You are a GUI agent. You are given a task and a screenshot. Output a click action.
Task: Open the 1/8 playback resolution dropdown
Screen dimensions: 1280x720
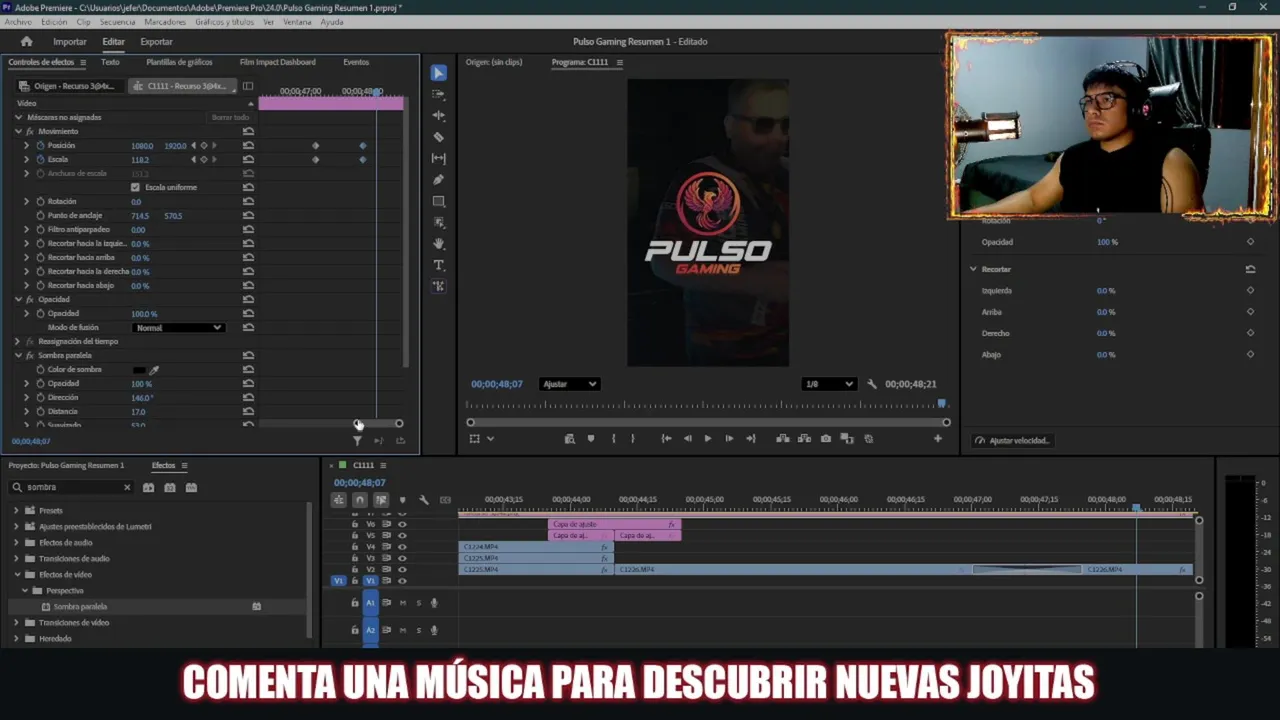[x=829, y=384]
